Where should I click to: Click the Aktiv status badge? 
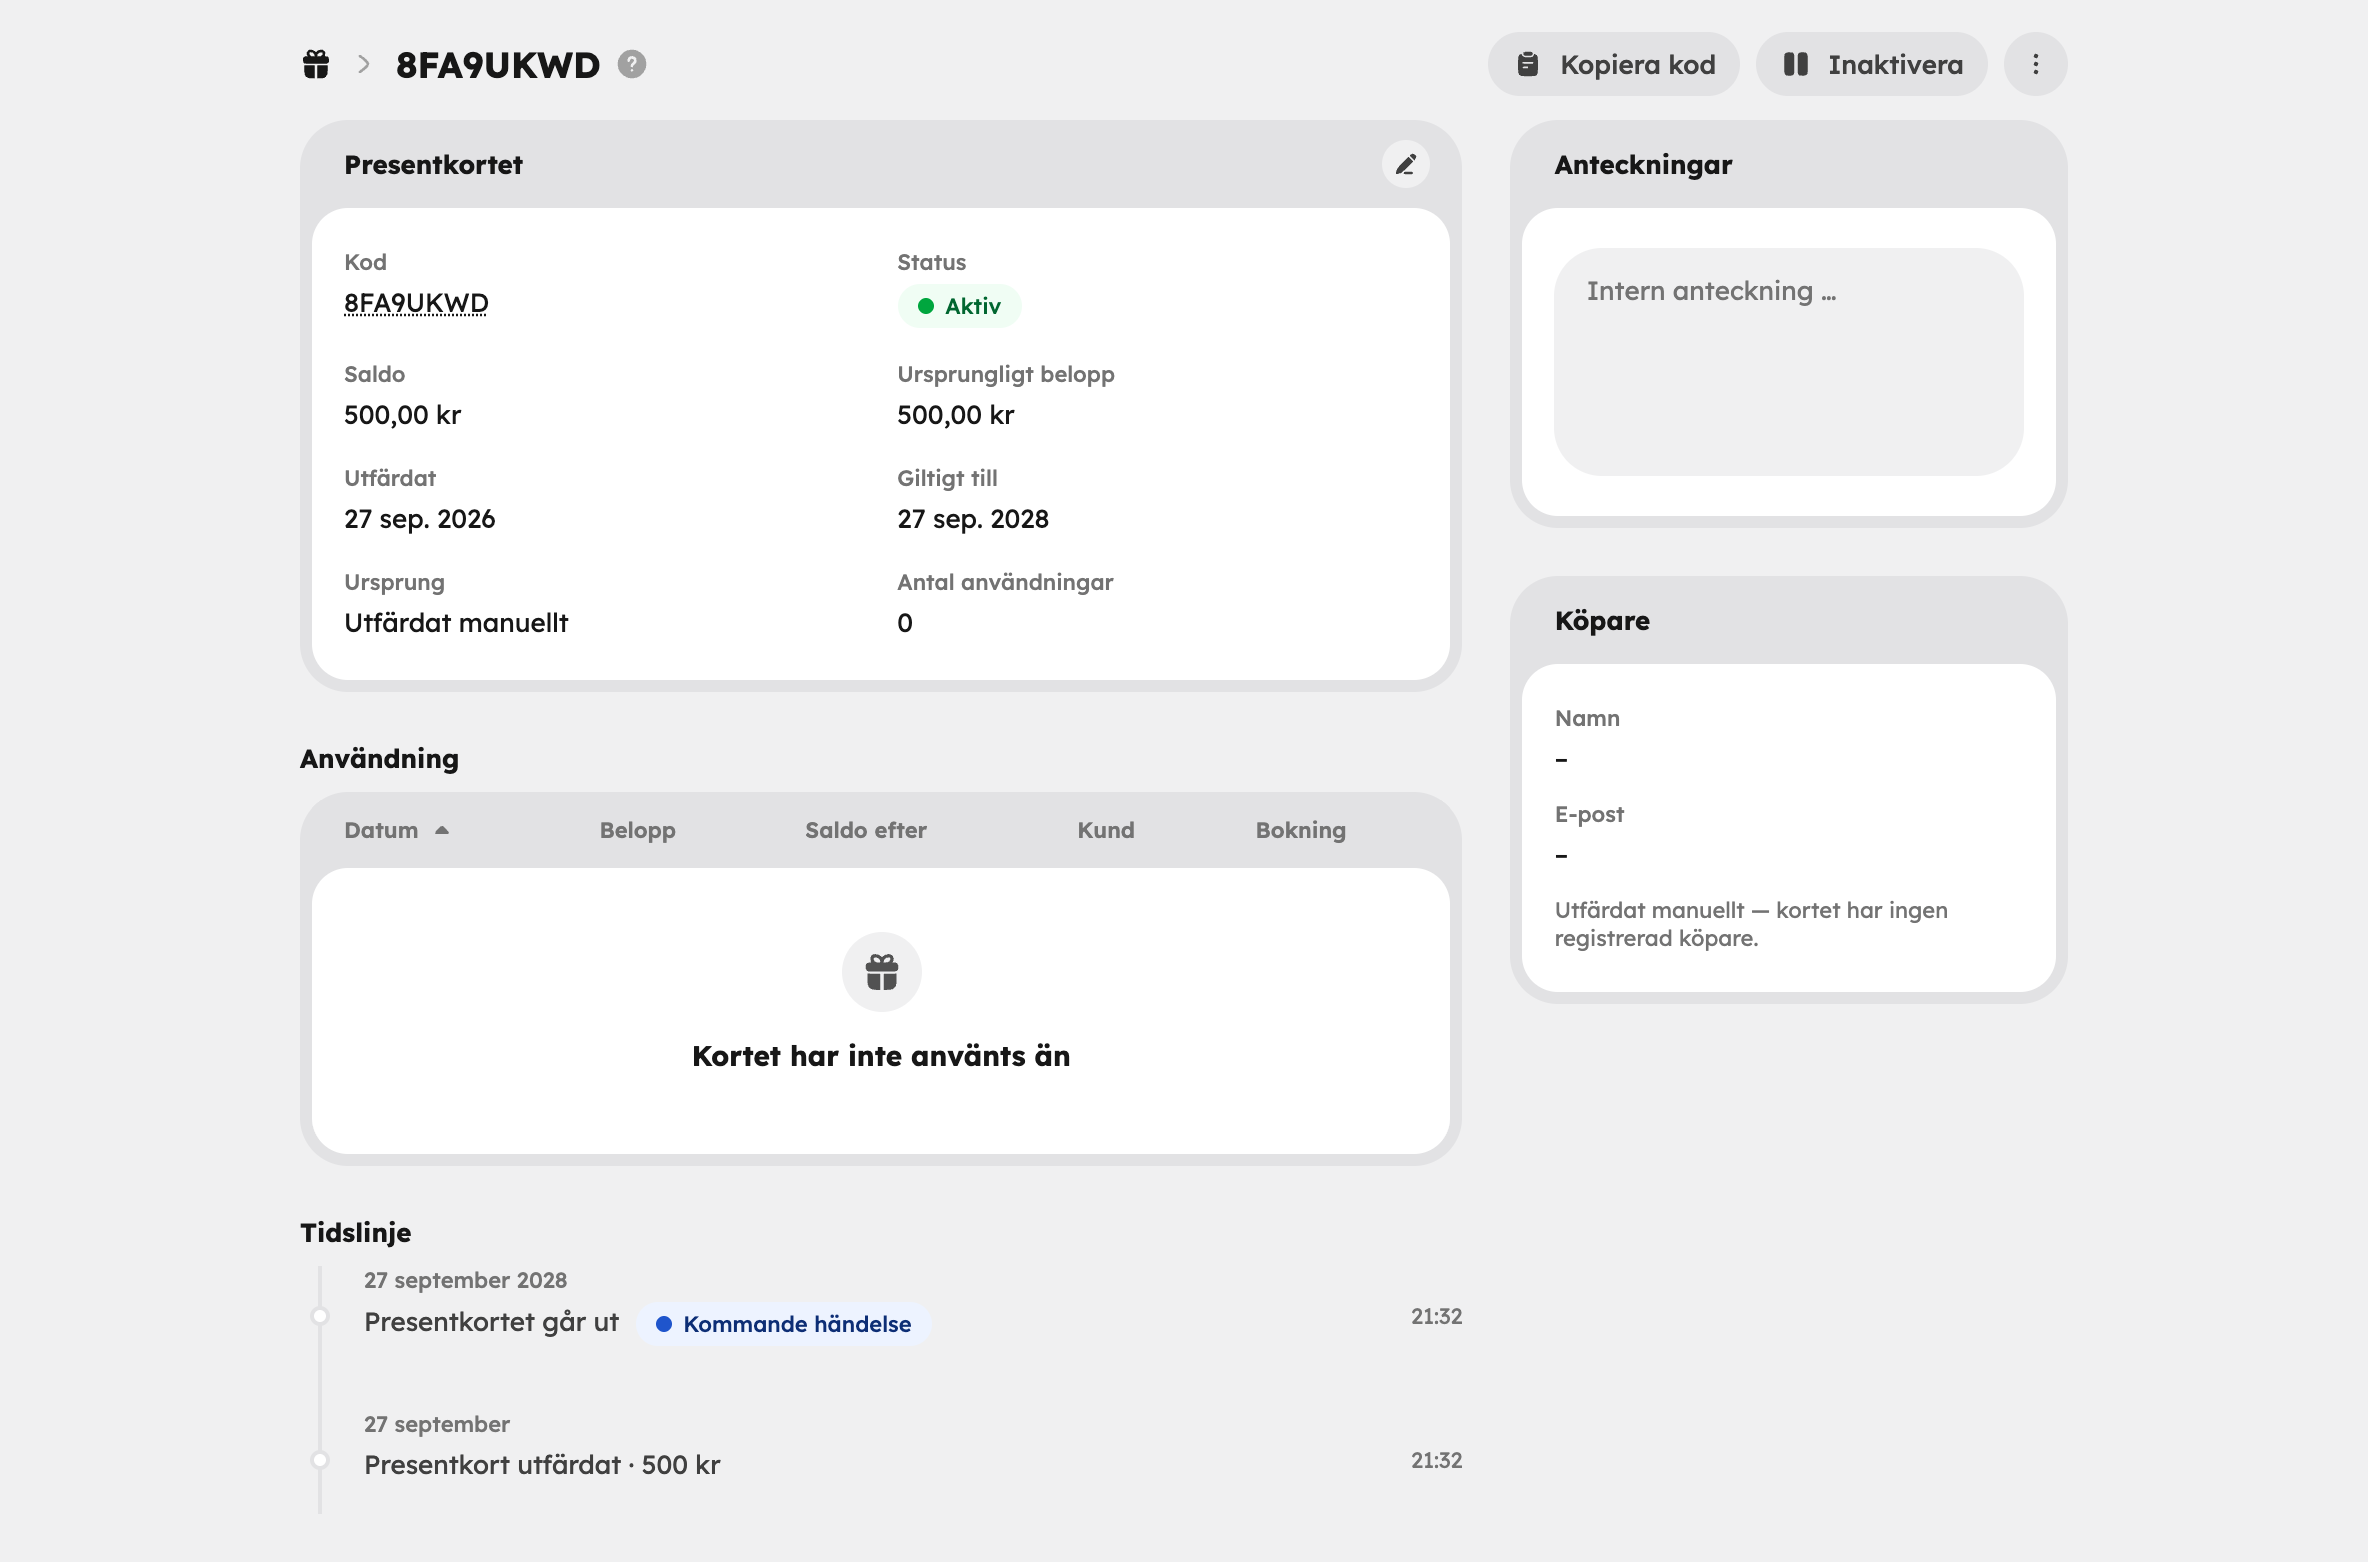959,306
